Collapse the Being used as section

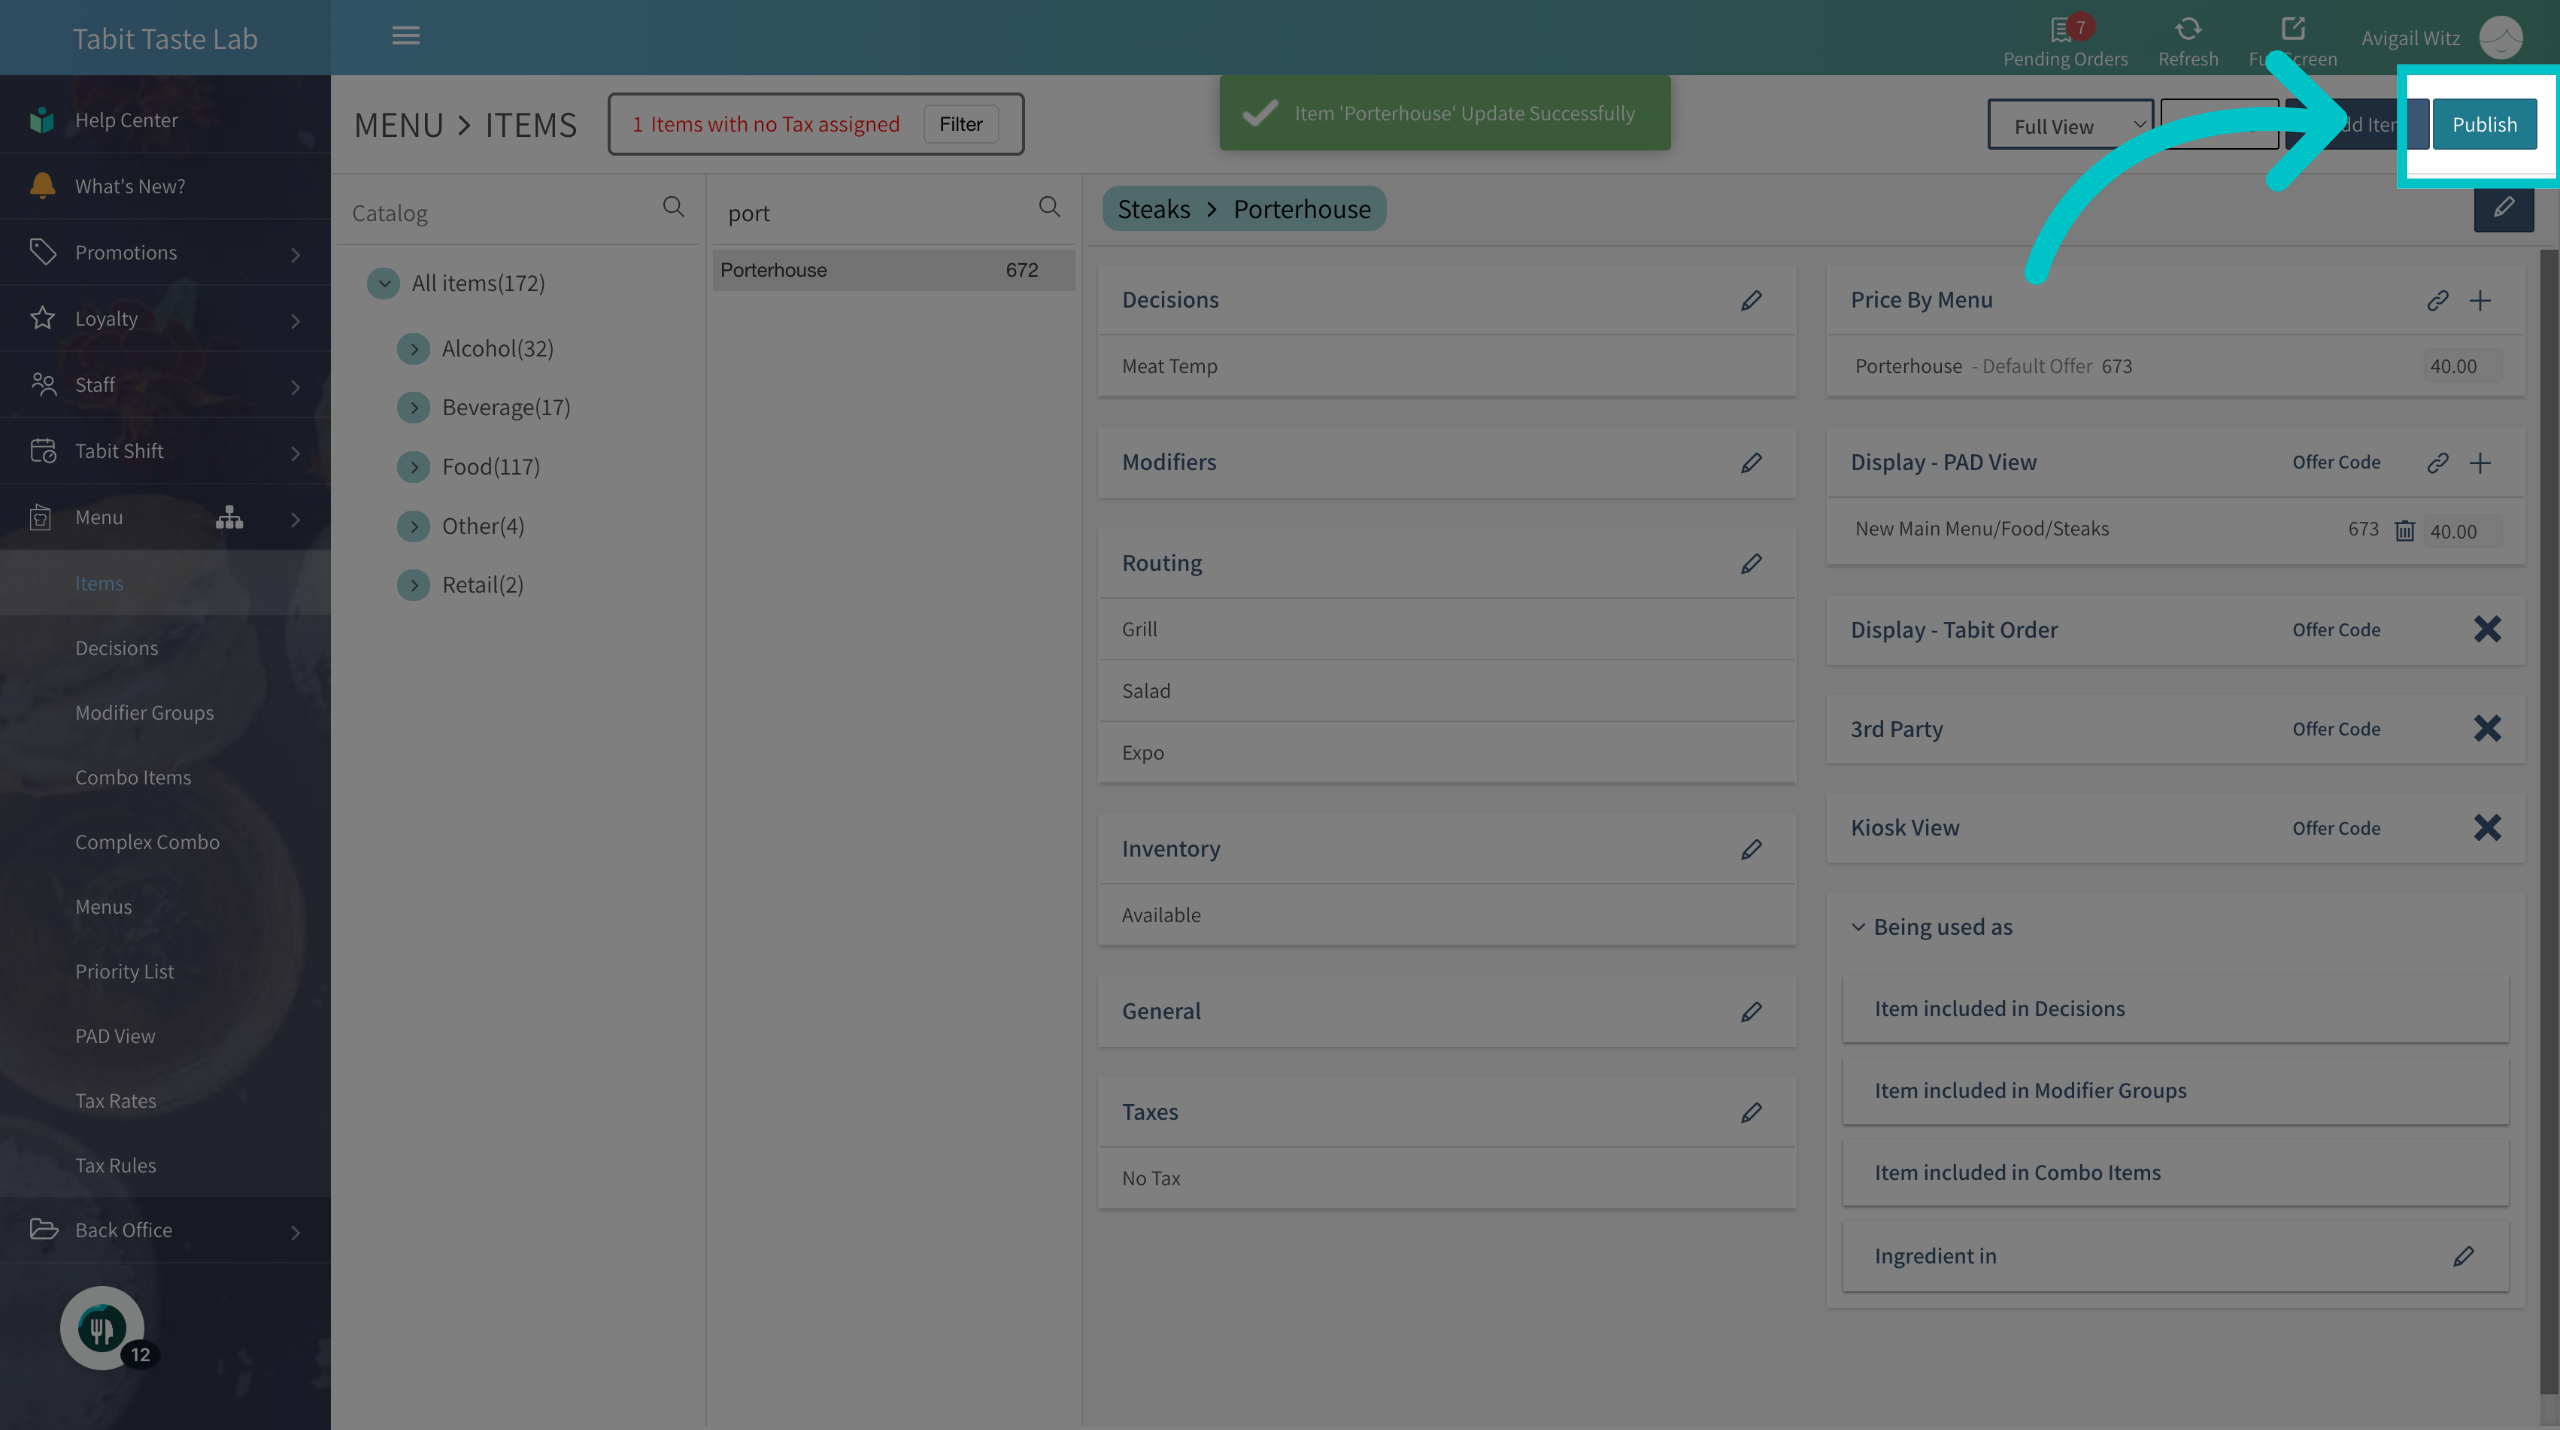[1858, 927]
